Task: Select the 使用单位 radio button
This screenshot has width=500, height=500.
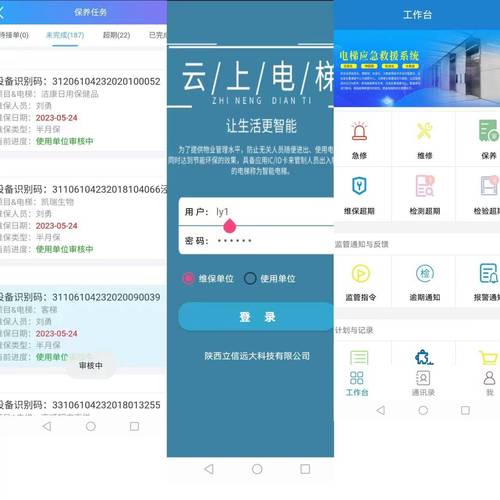Action: tap(250, 278)
